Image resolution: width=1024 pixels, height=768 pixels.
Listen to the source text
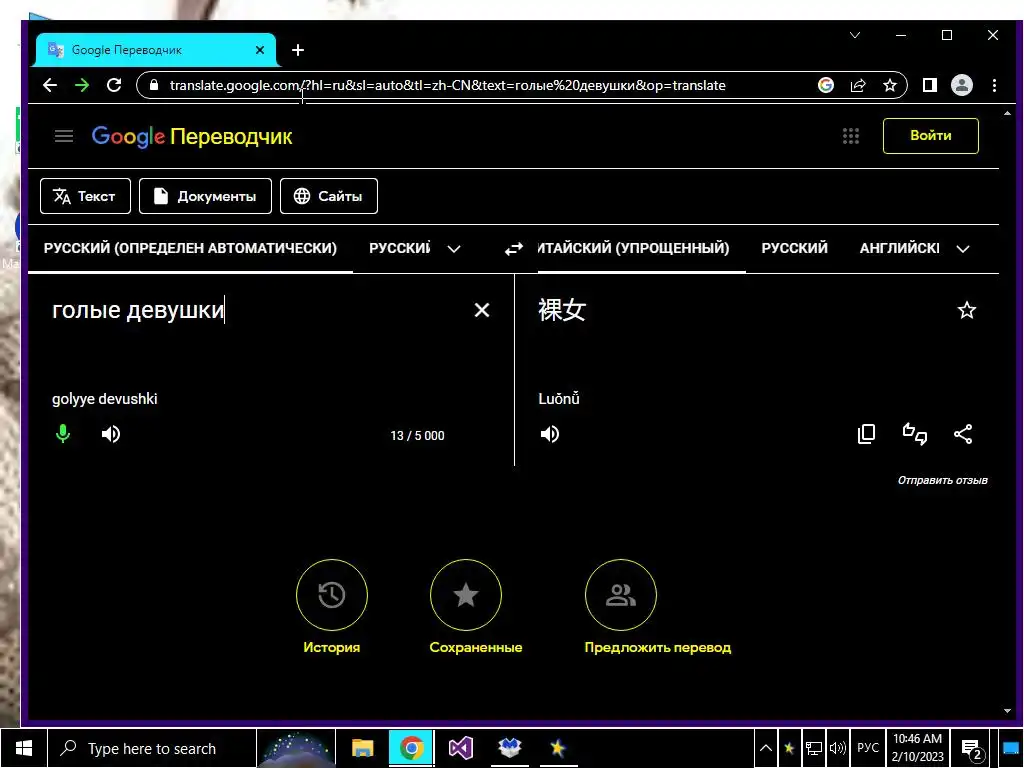(111, 434)
